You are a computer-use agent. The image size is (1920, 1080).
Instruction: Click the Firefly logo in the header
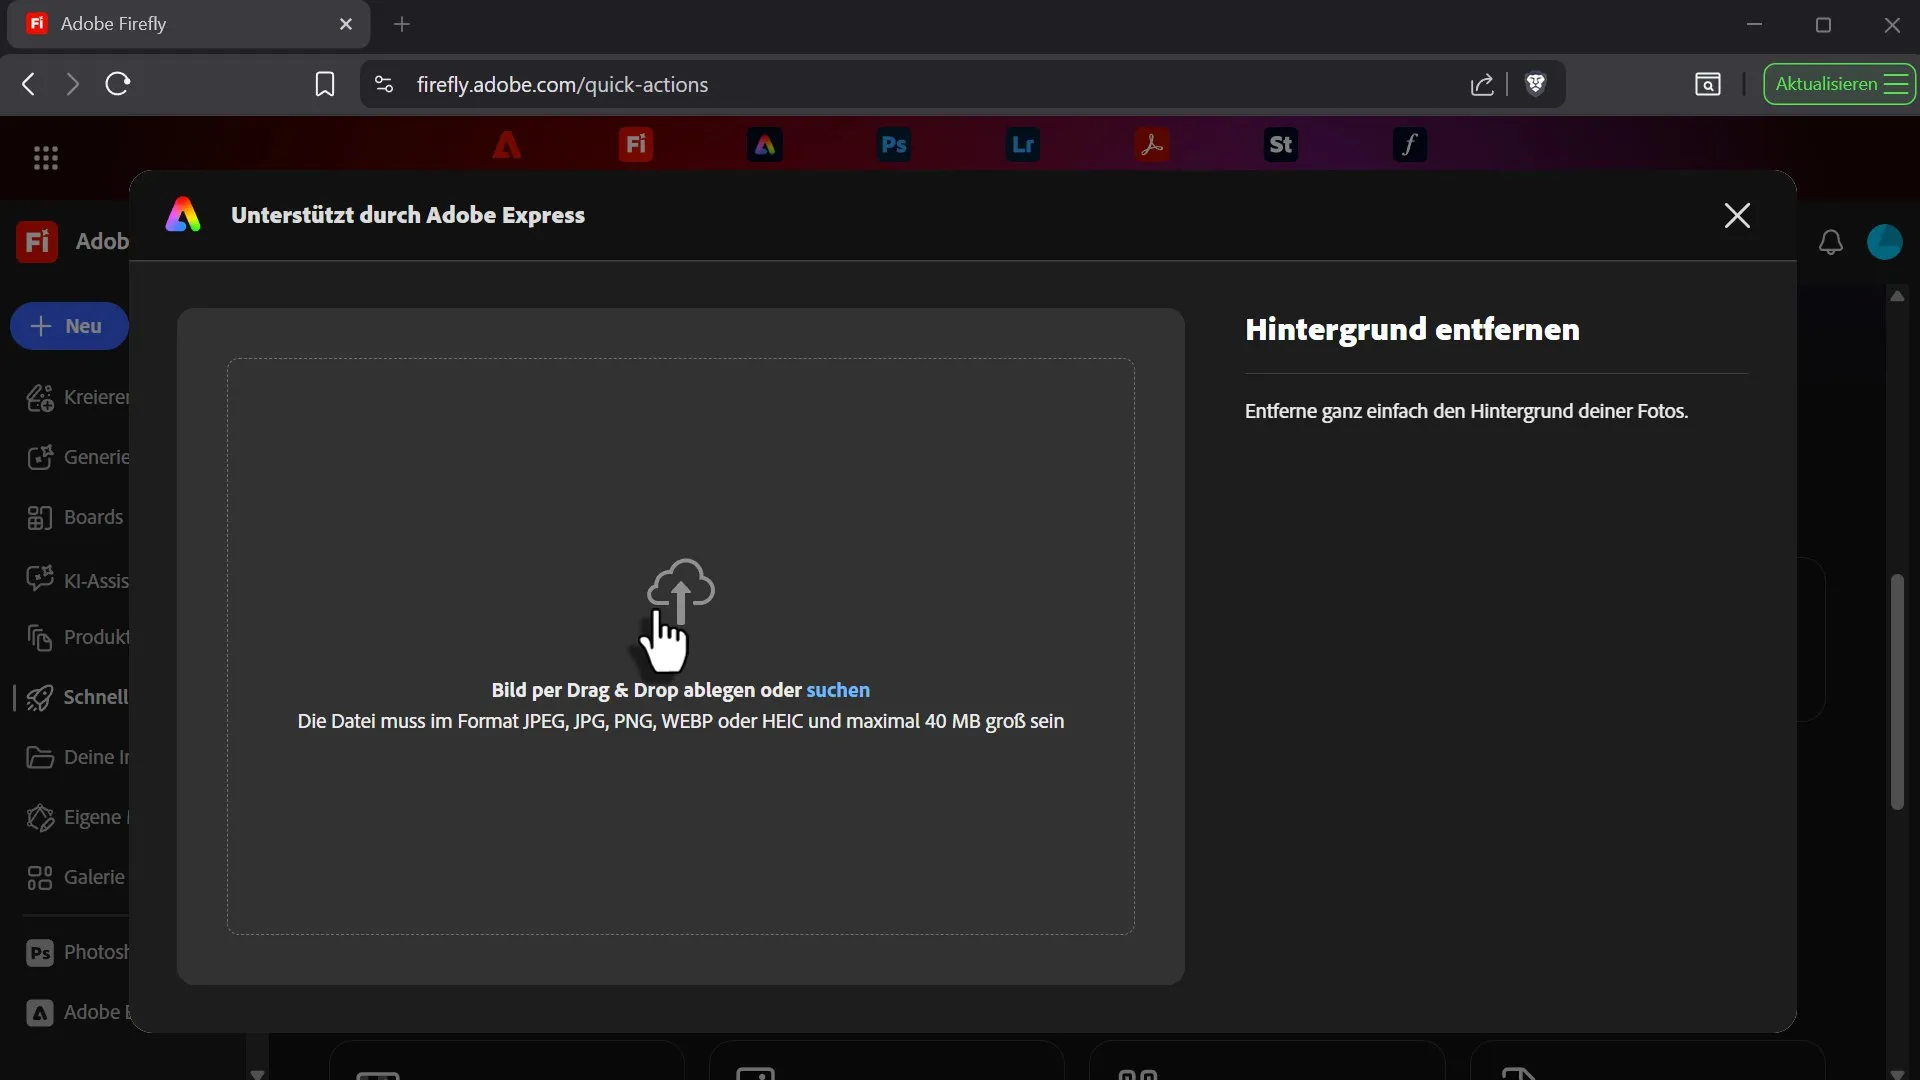(37, 241)
